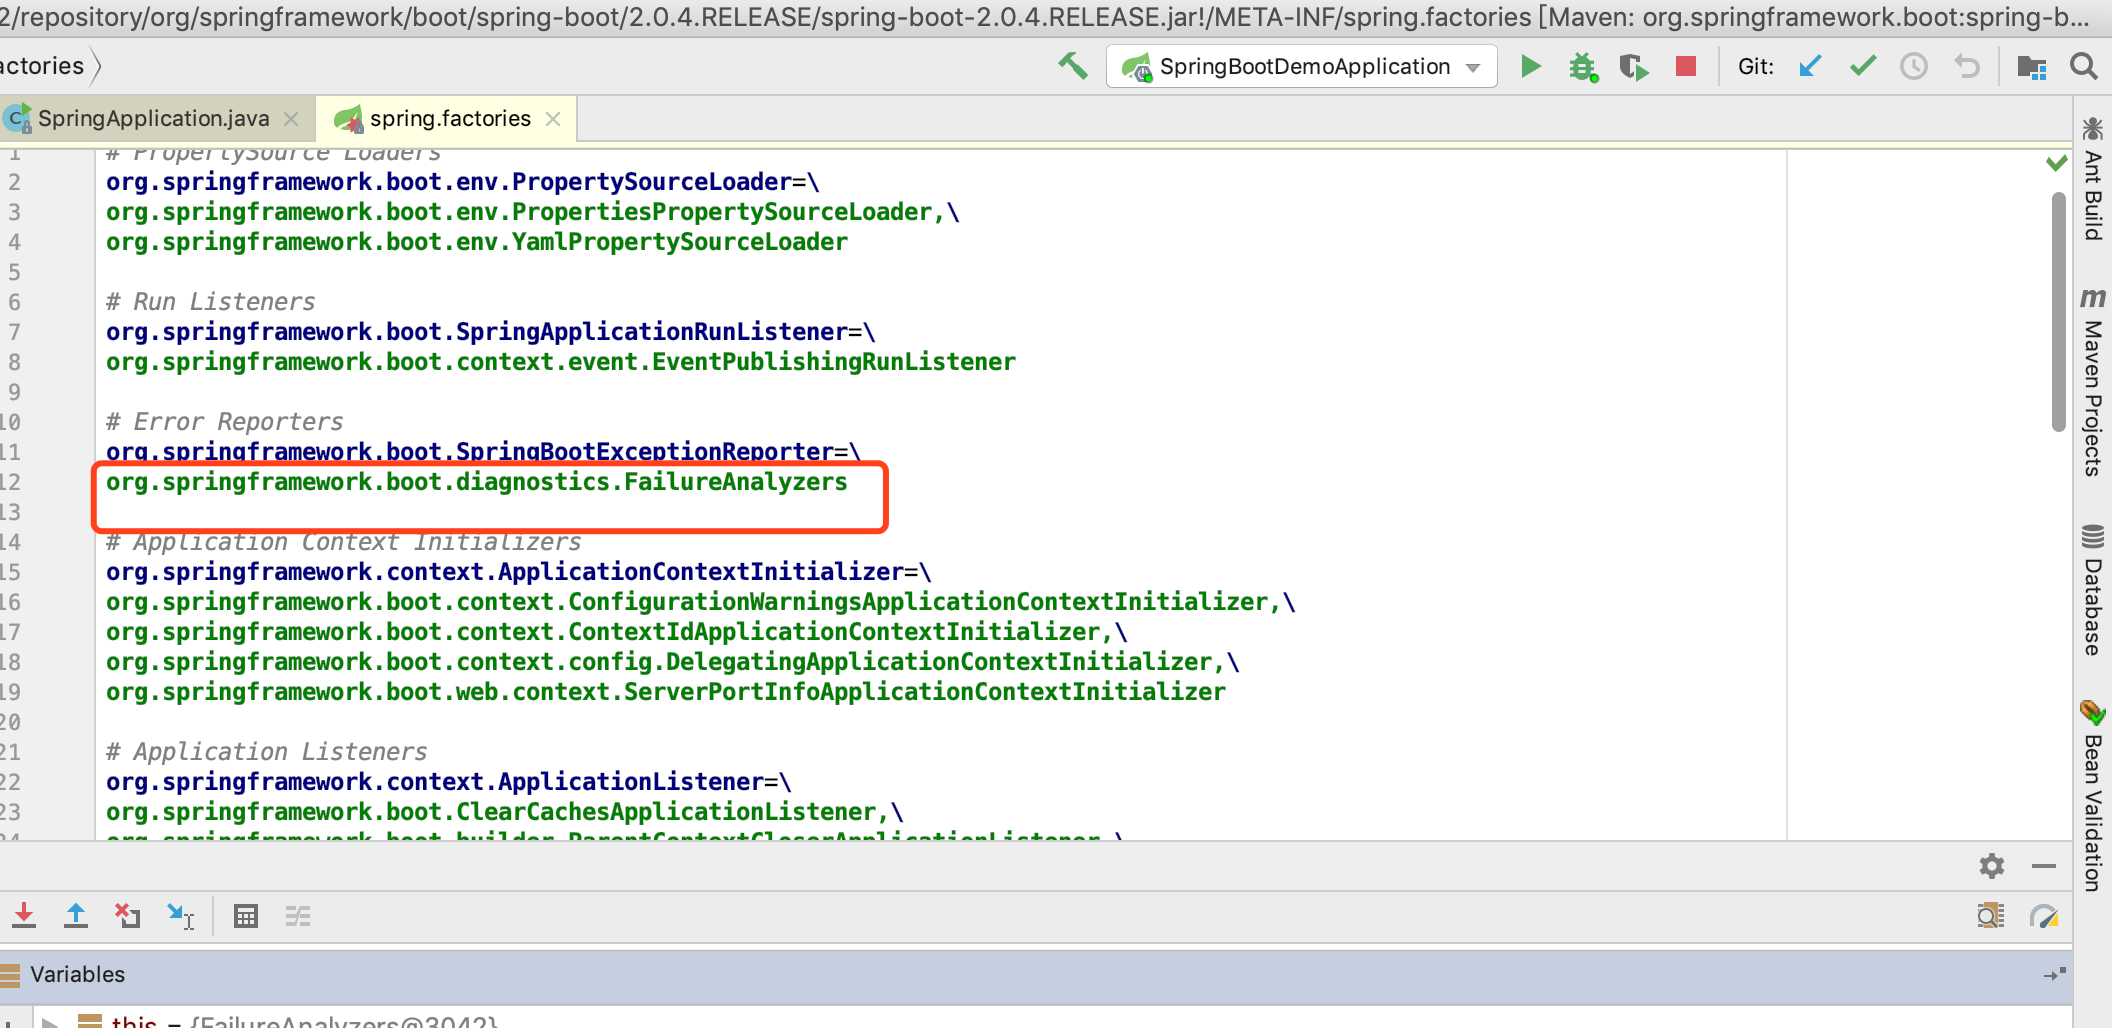This screenshot has width=2112, height=1028.
Task: Hide the debug tool window
Action: 2044,866
